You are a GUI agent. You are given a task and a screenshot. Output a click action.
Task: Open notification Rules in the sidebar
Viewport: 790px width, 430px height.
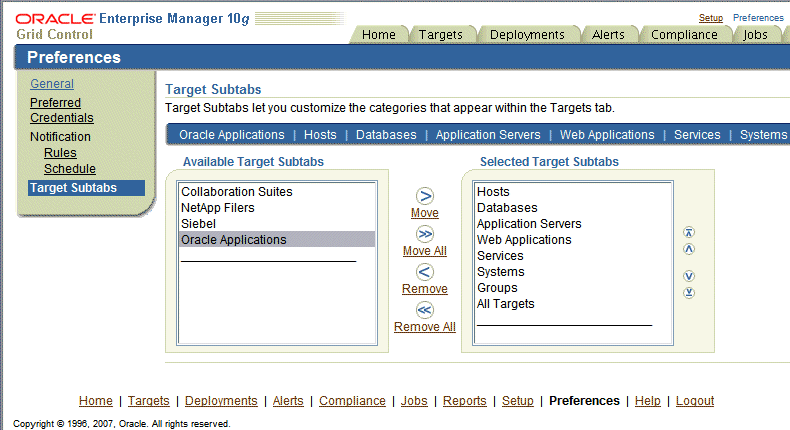60,153
